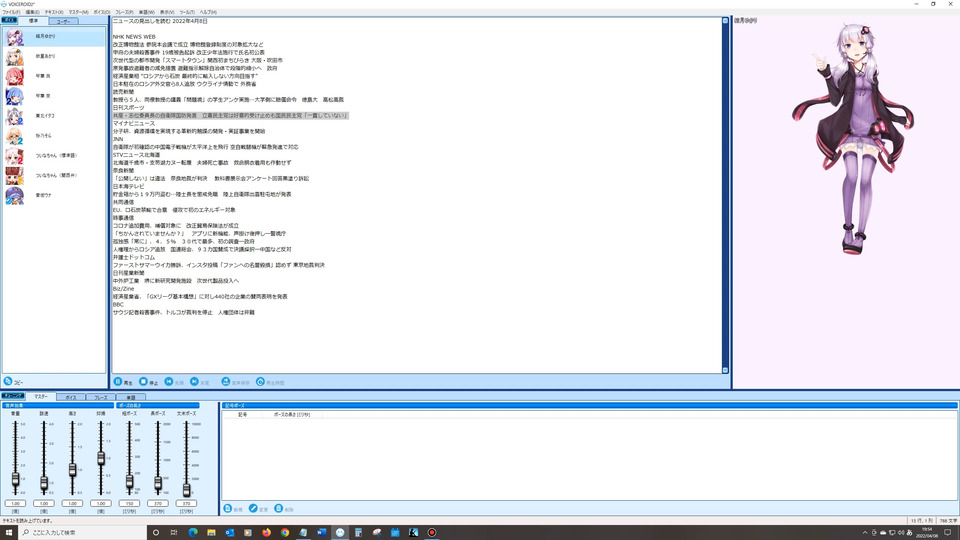
Task: Open the 編集 menu
Action: 32,12
